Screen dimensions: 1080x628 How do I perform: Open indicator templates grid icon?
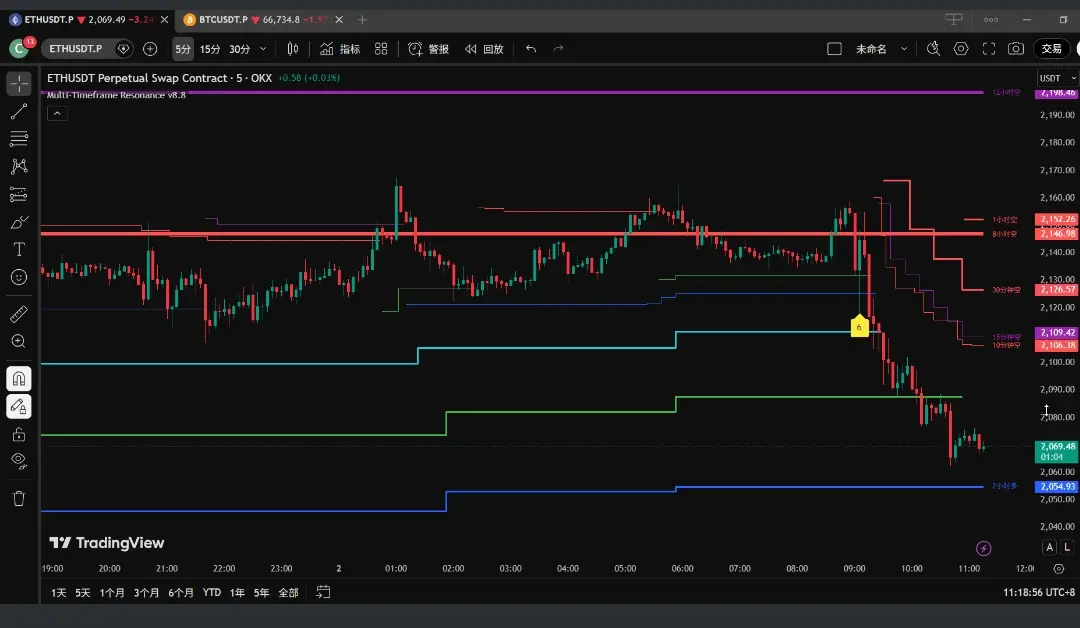pyautogui.click(x=381, y=49)
